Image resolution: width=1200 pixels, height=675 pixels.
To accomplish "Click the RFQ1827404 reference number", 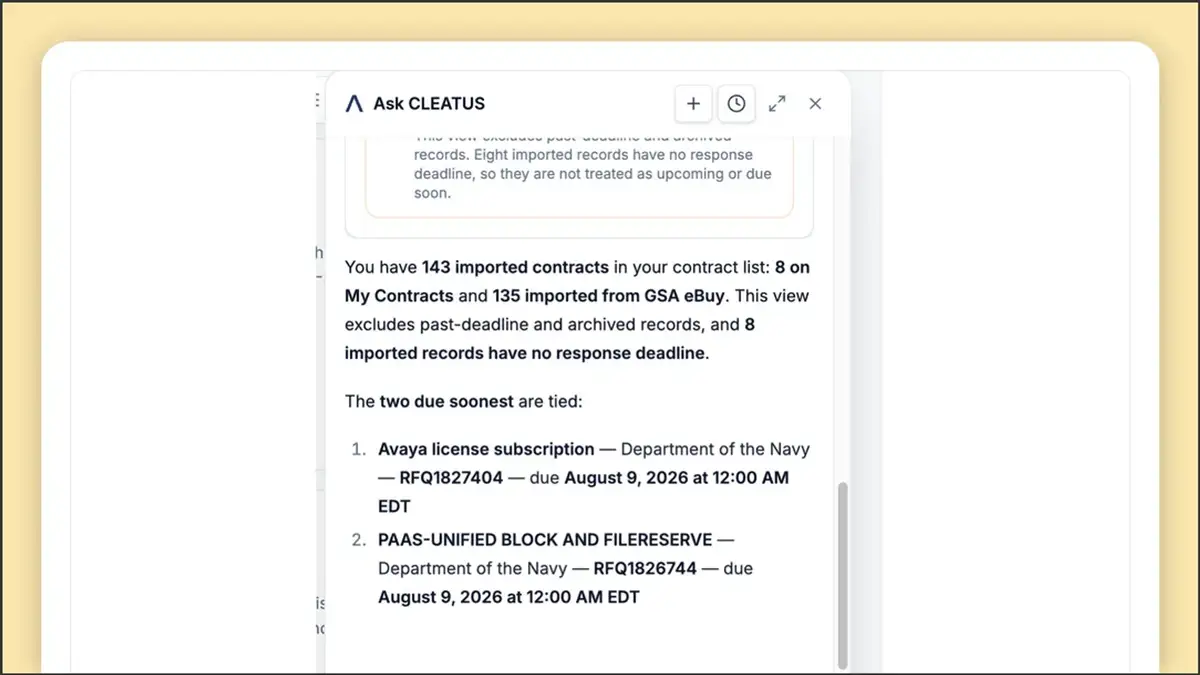I will coord(451,478).
